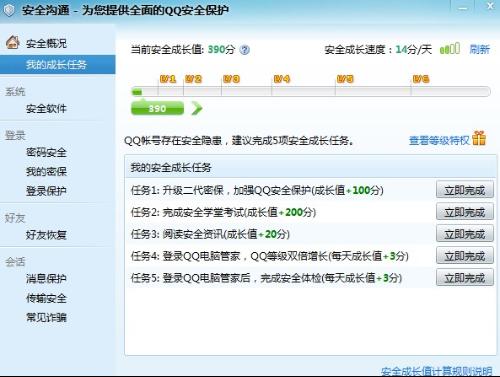Open 安全软件 under 系统
Screen dimensions: 500x377
46,108
